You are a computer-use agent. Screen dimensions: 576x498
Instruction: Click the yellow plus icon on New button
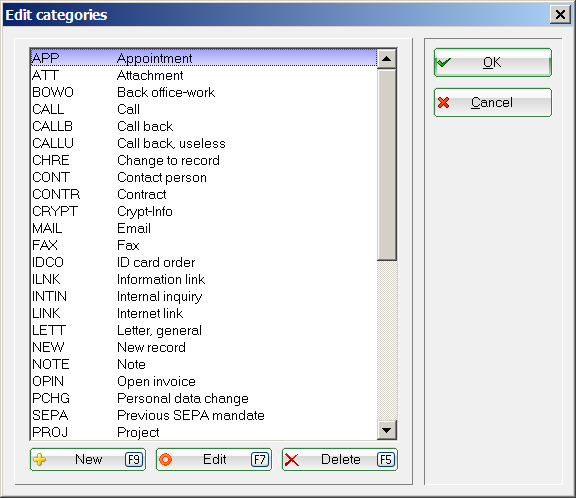[40, 459]
